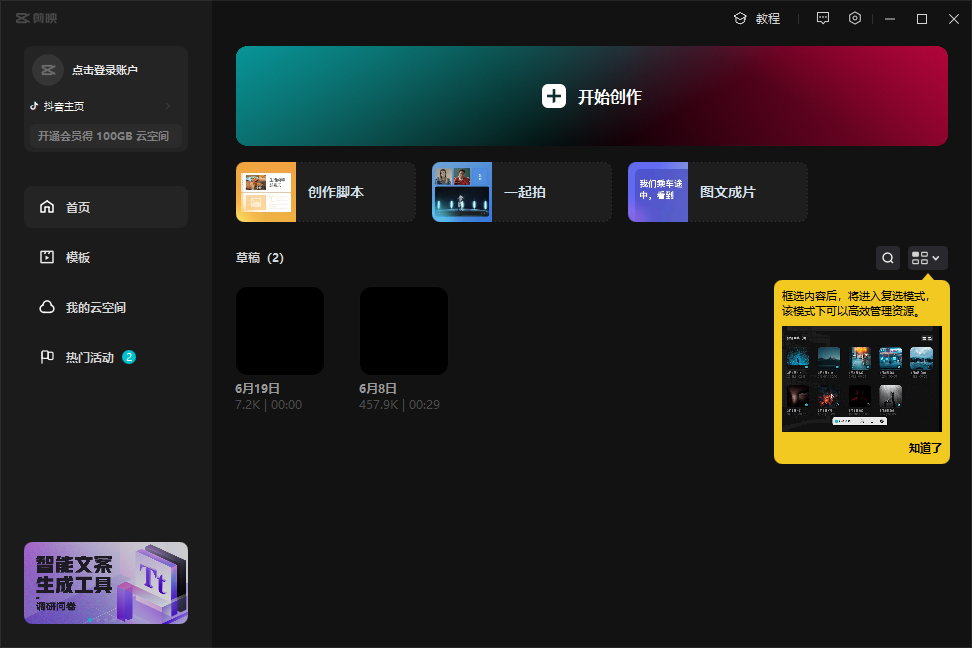
Task: Click the 草稿 (2) heading
Action: click(260, 258)
